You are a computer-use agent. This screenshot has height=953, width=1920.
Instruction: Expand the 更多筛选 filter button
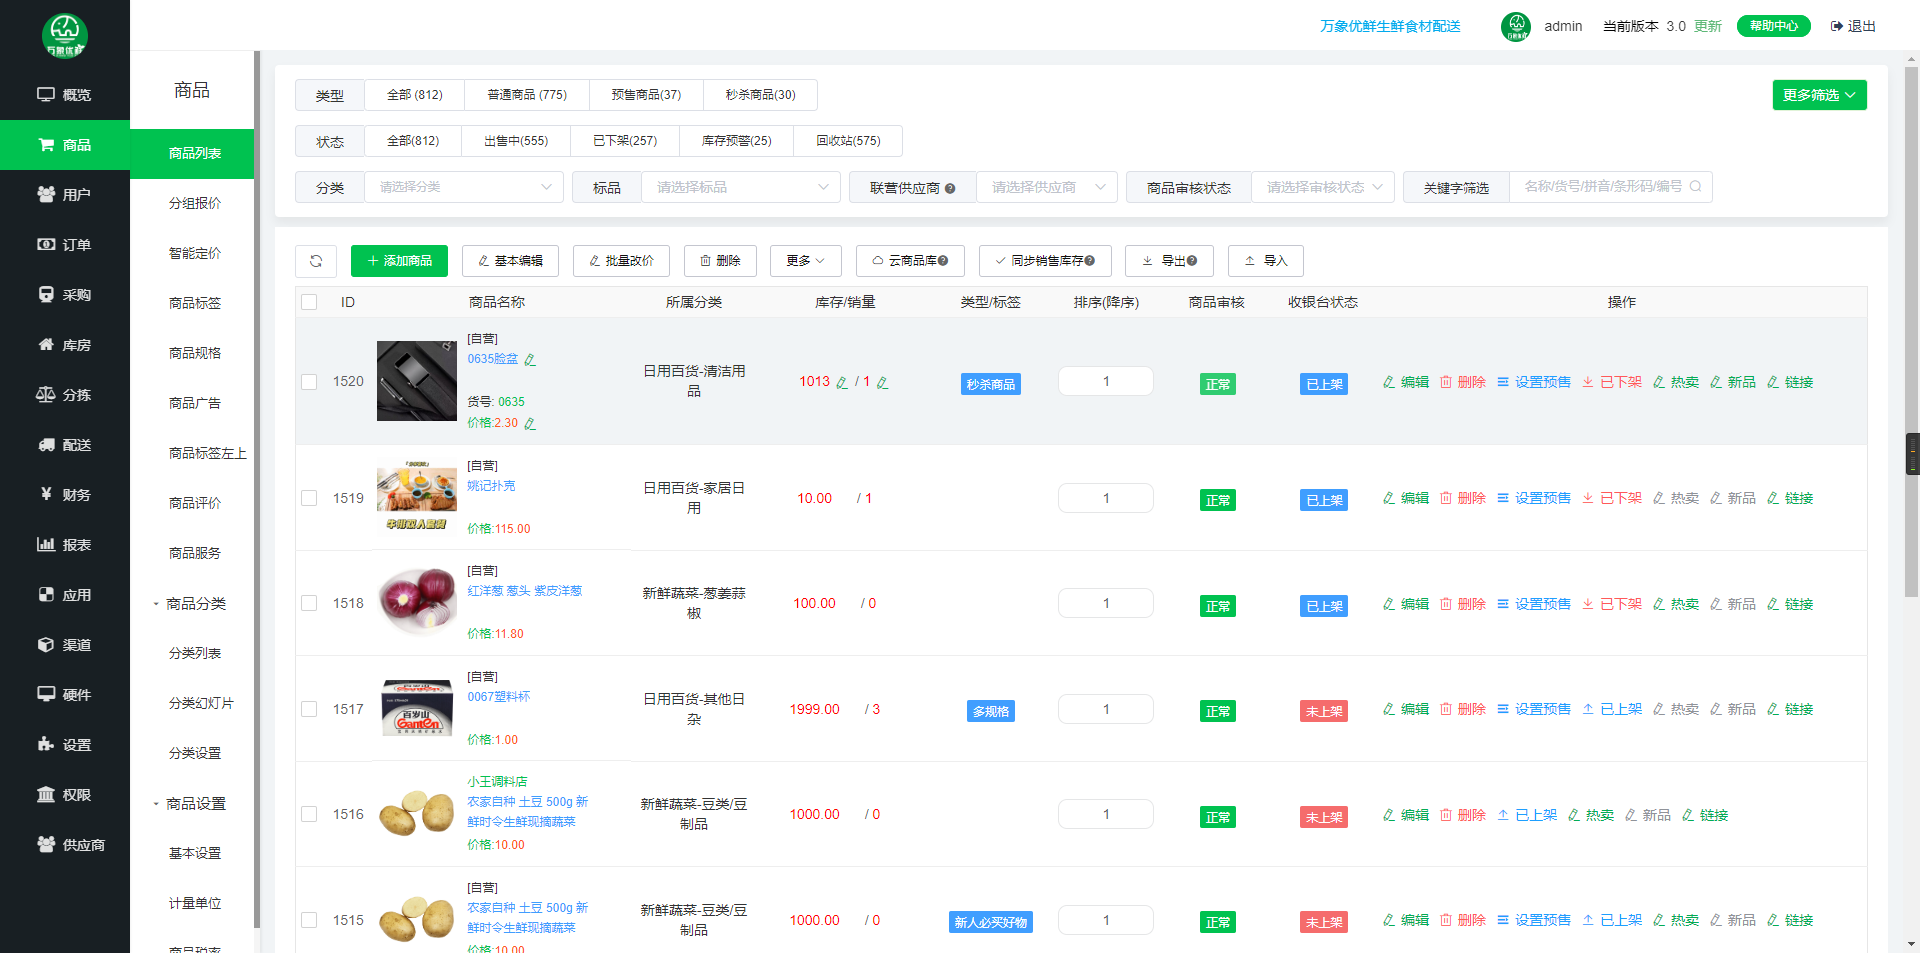click(x=1819, y=95)
